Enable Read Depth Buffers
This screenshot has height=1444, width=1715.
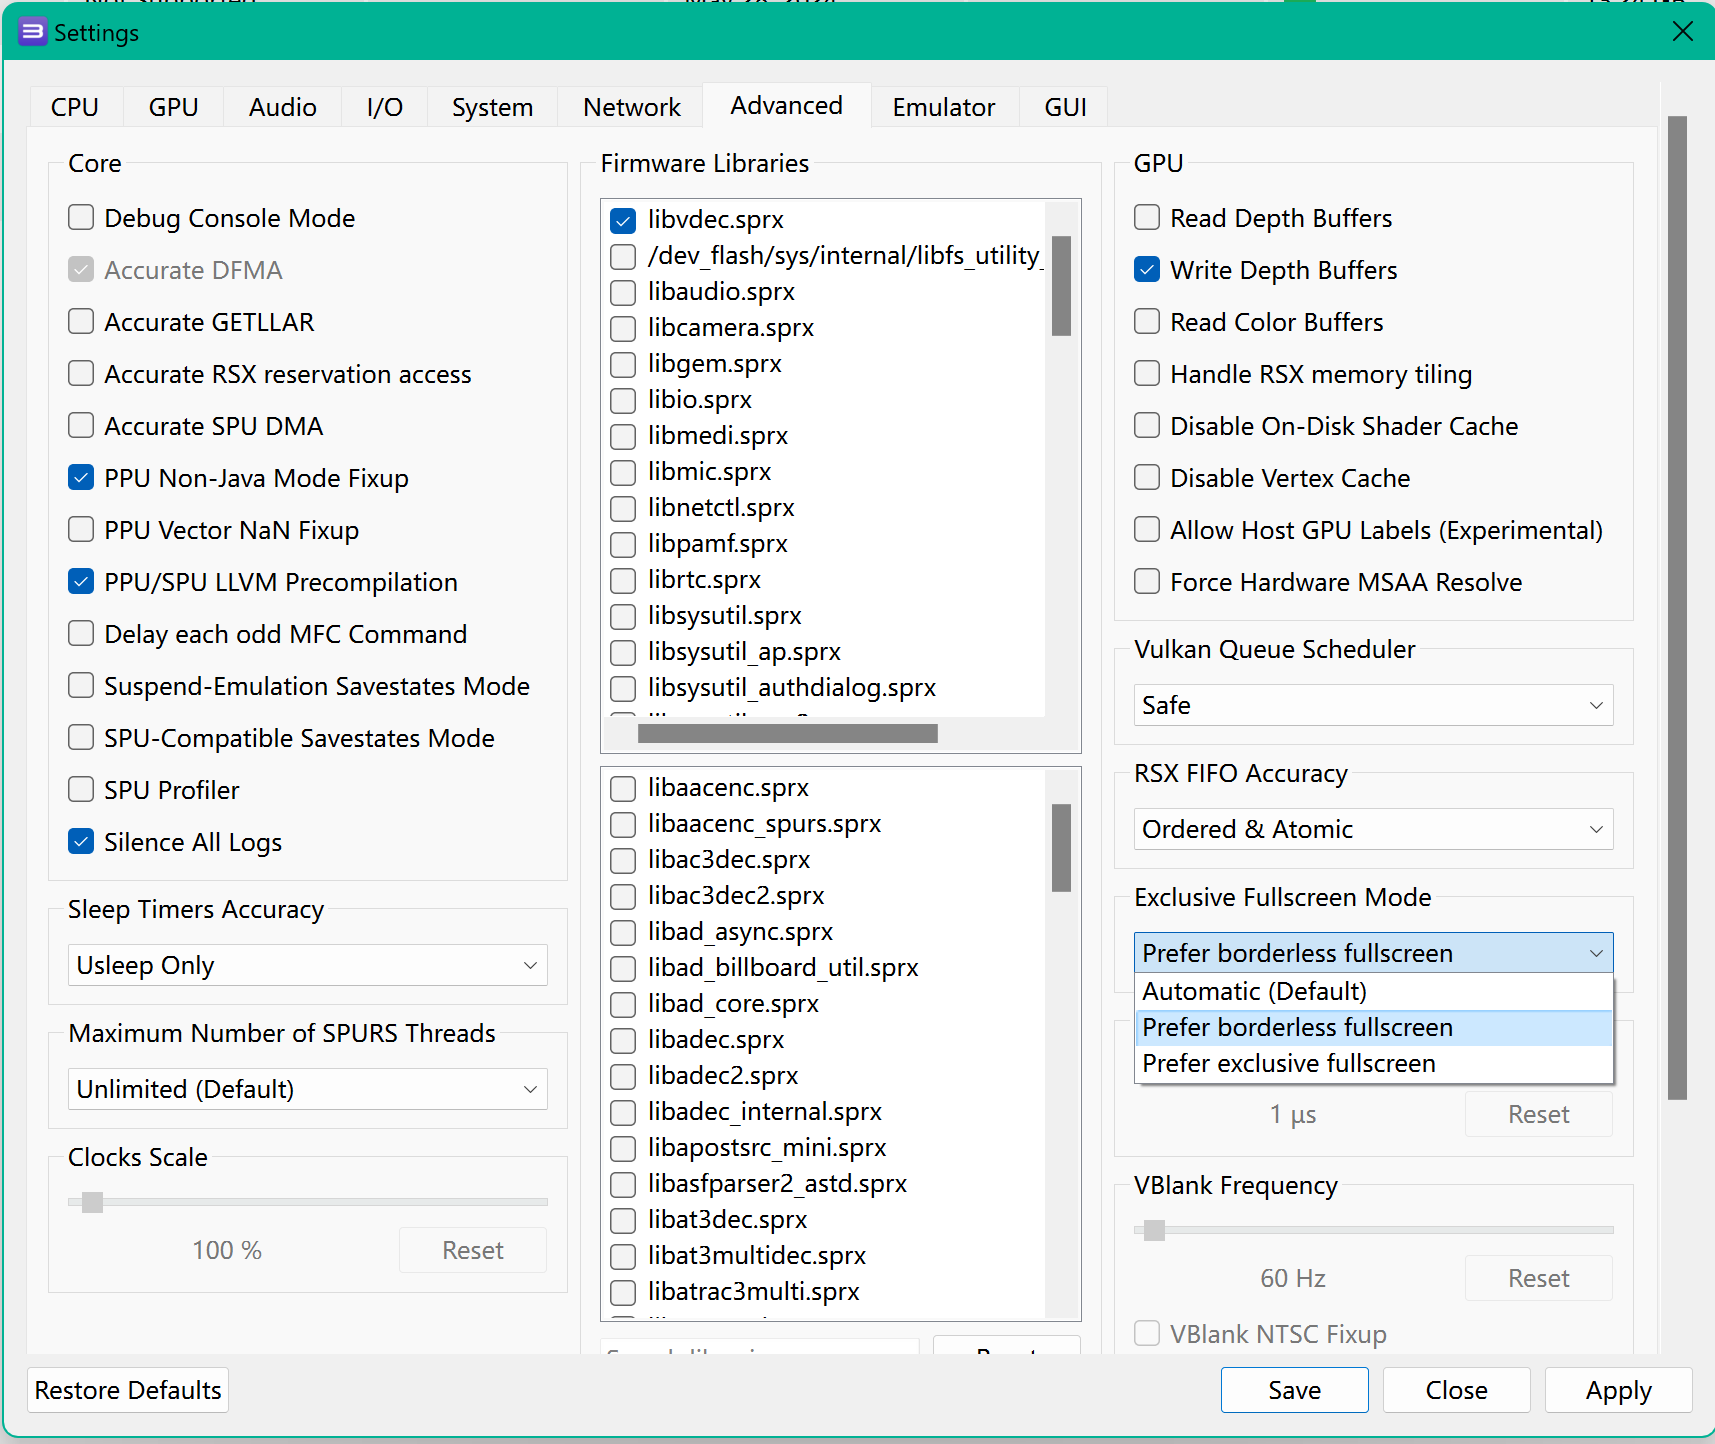coord(1147,218)
